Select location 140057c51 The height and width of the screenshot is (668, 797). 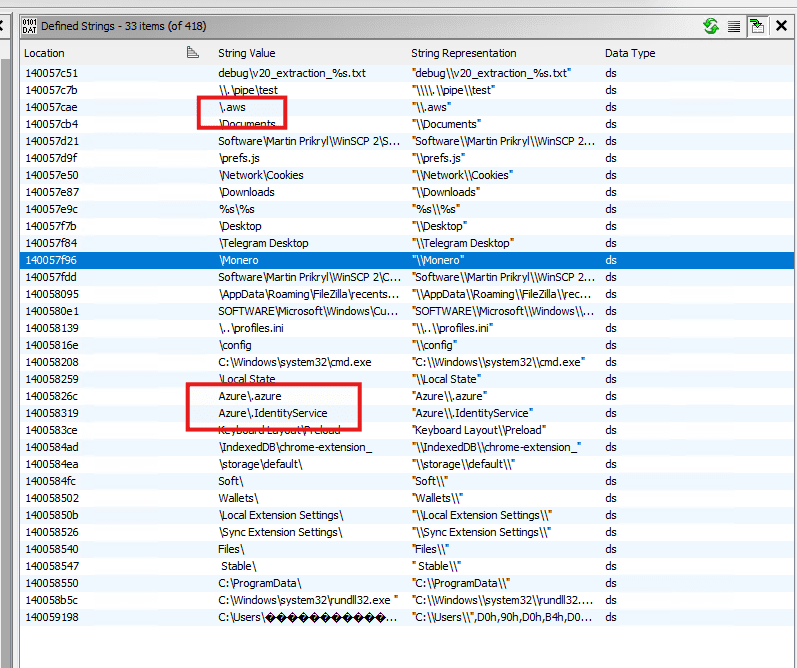pos(51,73)
